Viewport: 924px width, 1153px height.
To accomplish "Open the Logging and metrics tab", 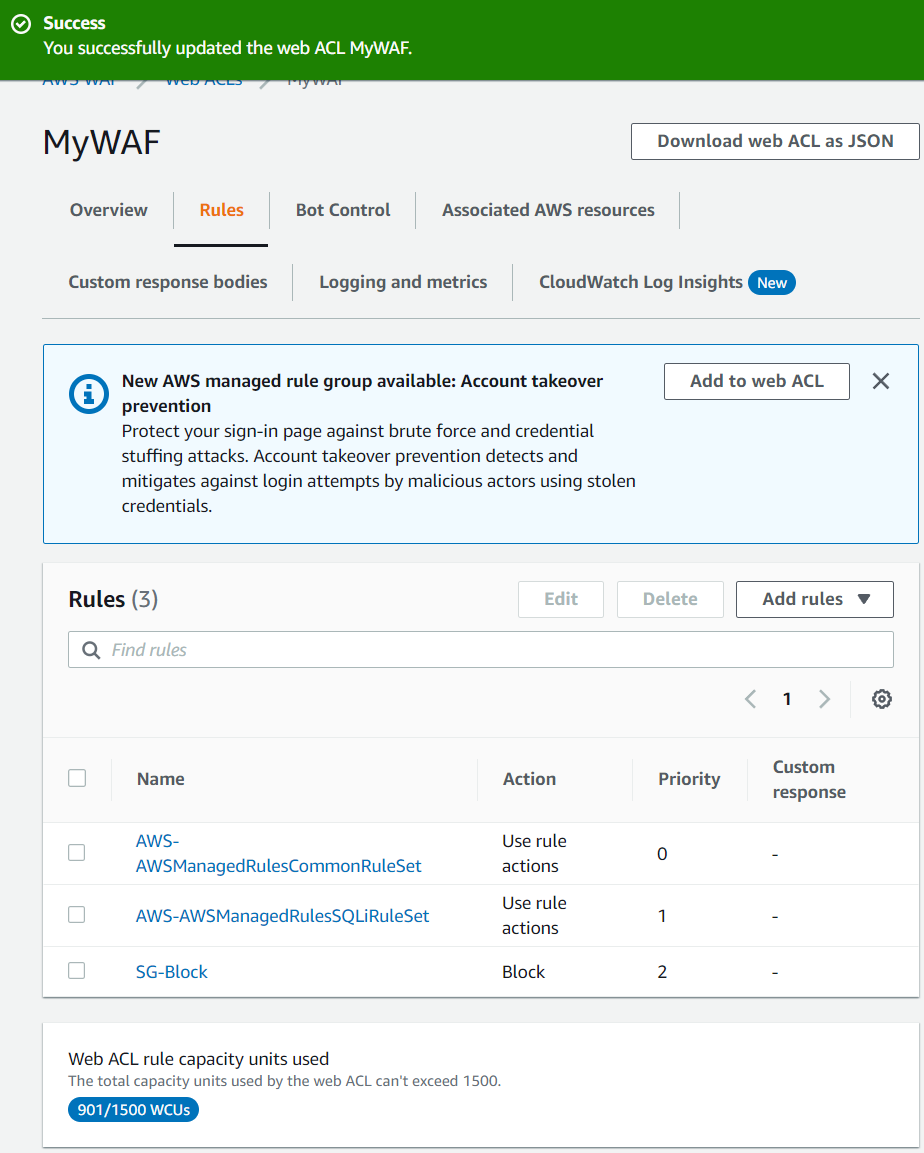I will click(403, 282).
